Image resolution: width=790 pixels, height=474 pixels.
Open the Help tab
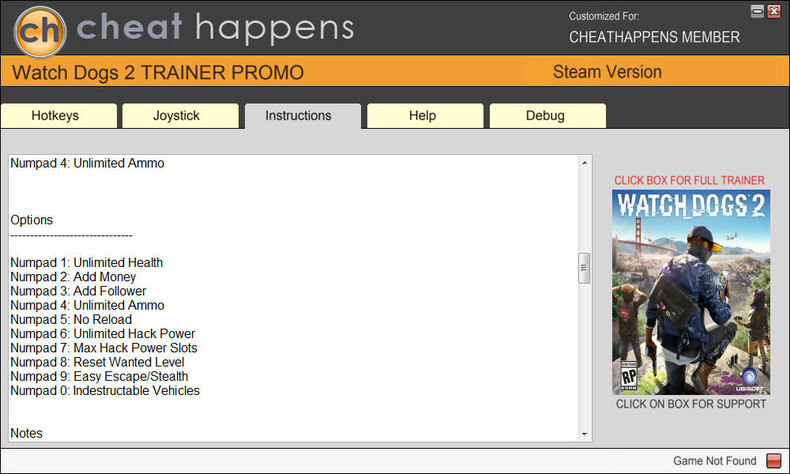click(x=425, y=116)
